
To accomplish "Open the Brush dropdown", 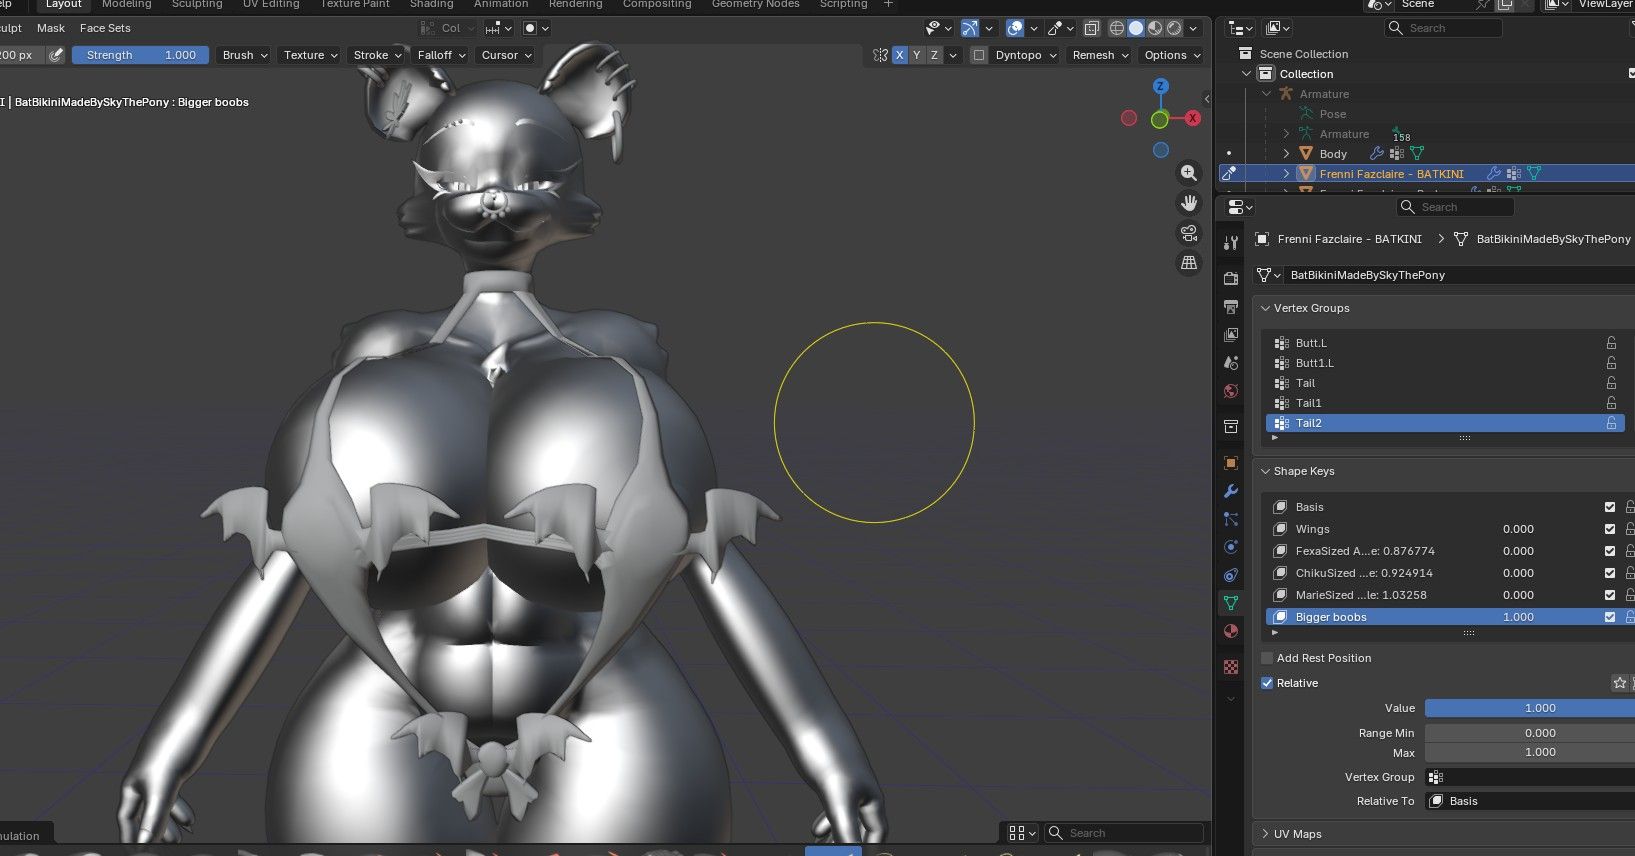I will coord(245,55).
